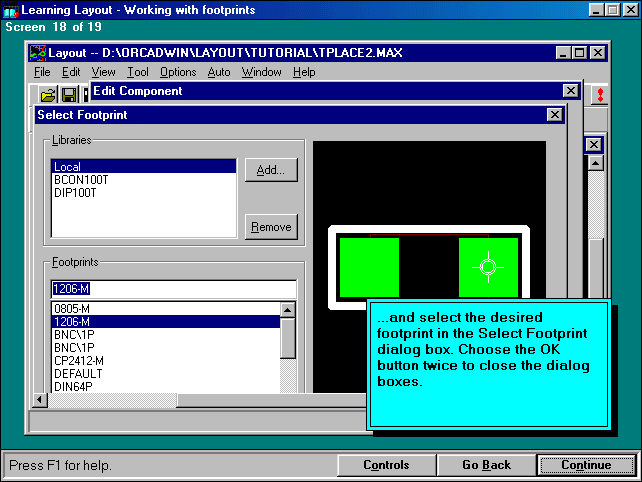Open the Tool menu
Screen dimensions: 642x482
tap(138, 72)
